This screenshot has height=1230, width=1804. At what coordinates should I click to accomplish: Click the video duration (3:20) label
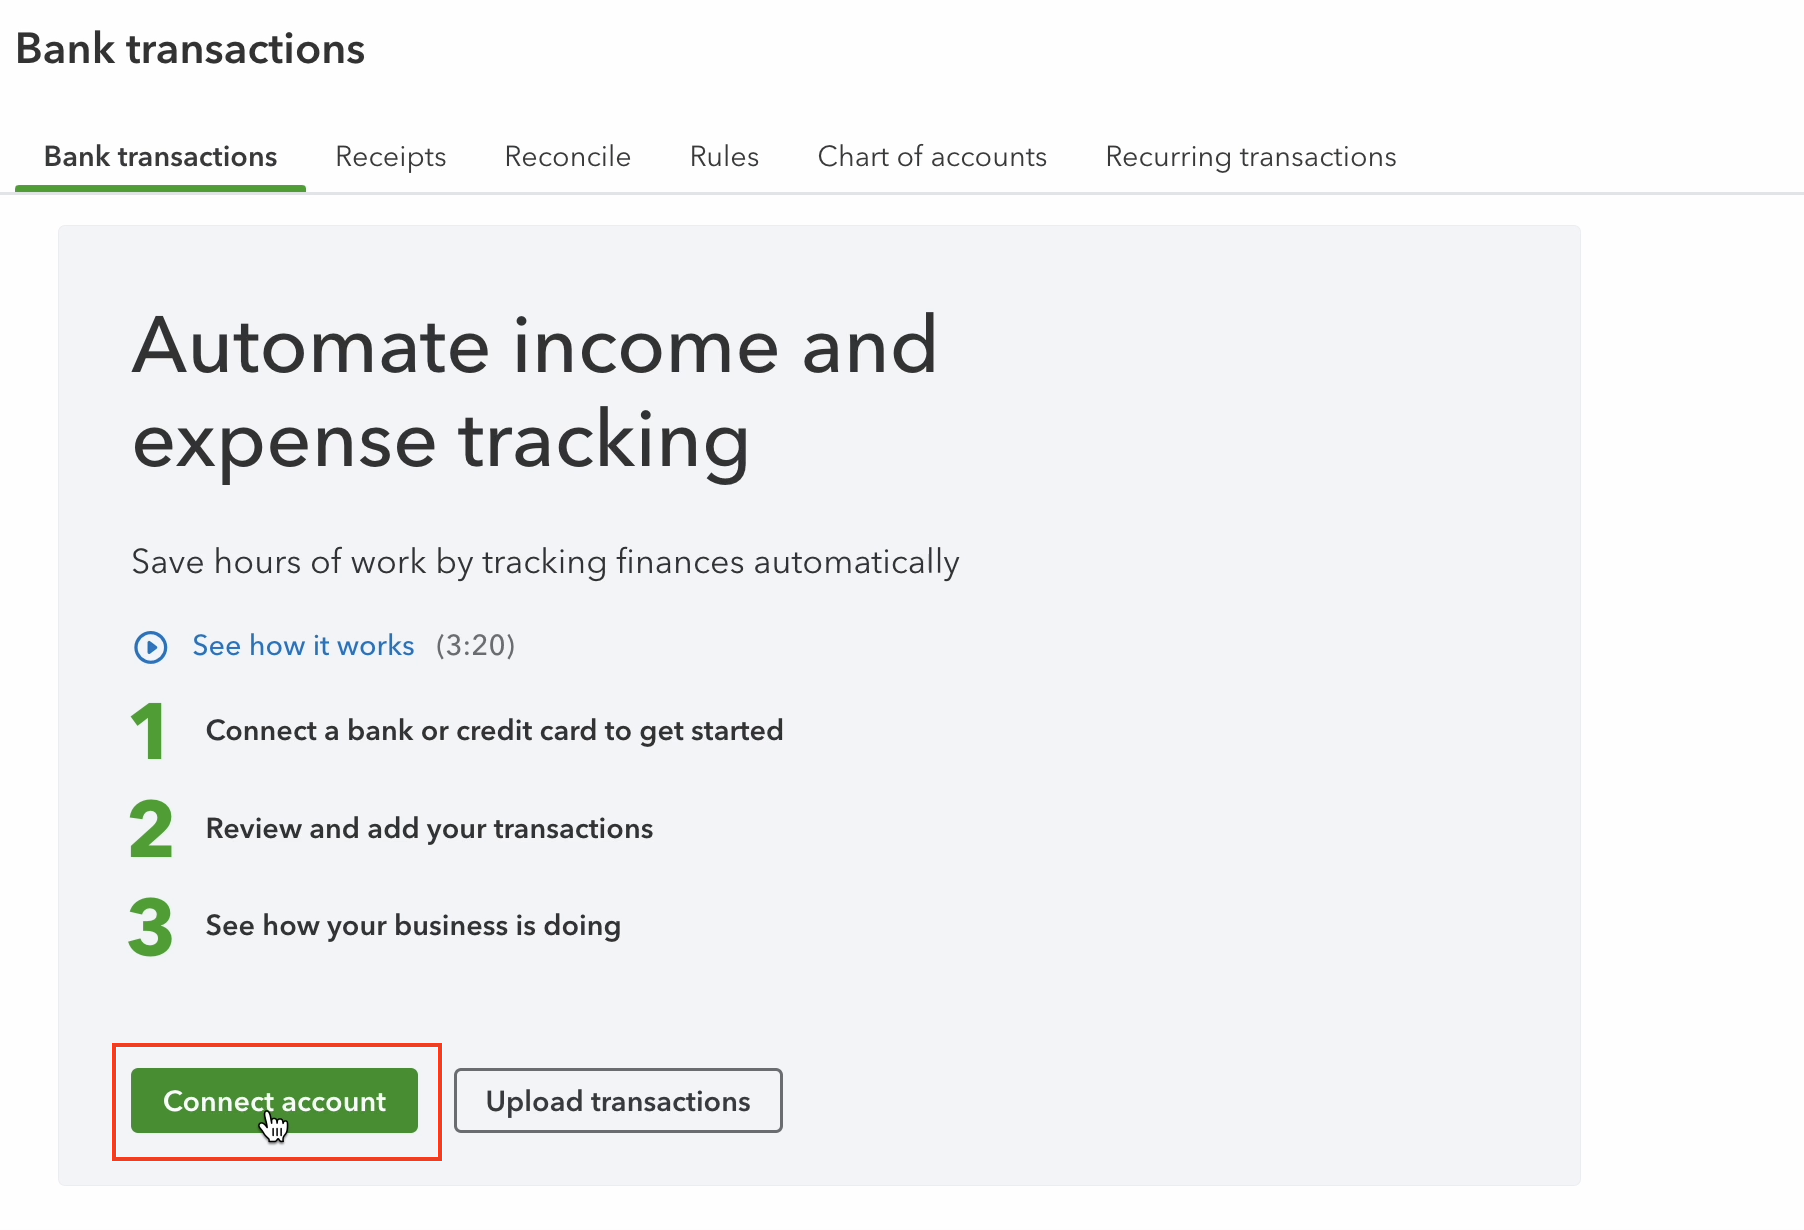(x=475, y=646)
